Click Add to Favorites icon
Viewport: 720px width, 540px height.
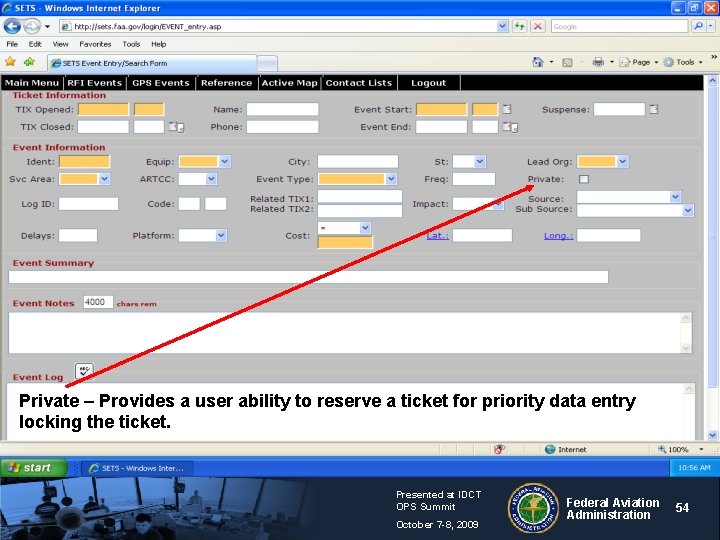click(x=29, y=62)
